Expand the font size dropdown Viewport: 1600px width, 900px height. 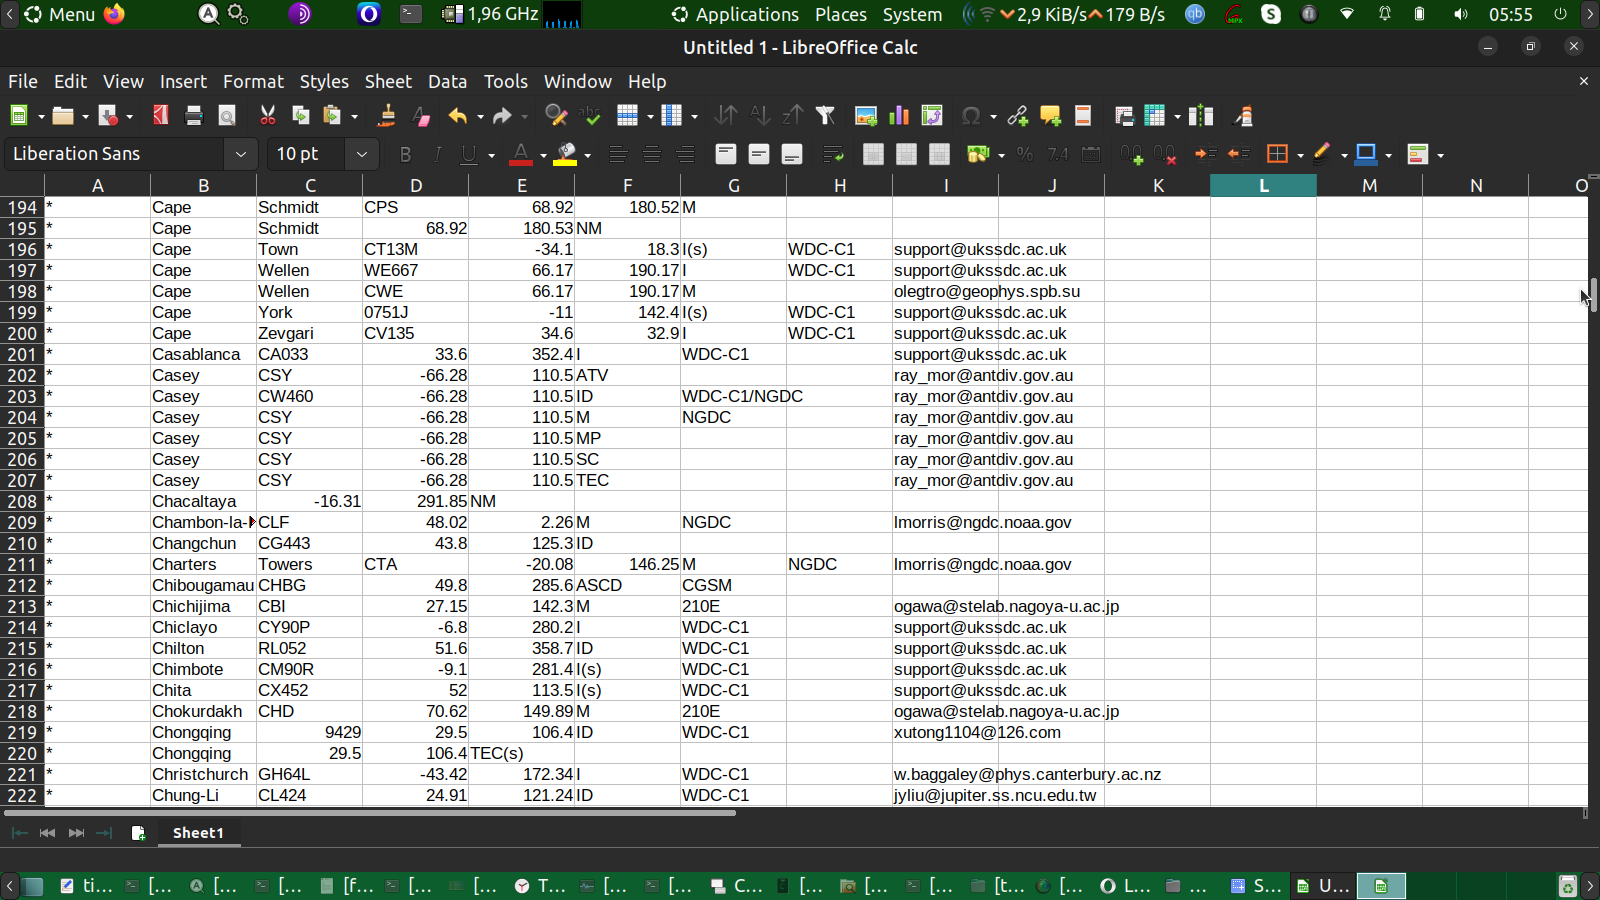coord(361,154)
